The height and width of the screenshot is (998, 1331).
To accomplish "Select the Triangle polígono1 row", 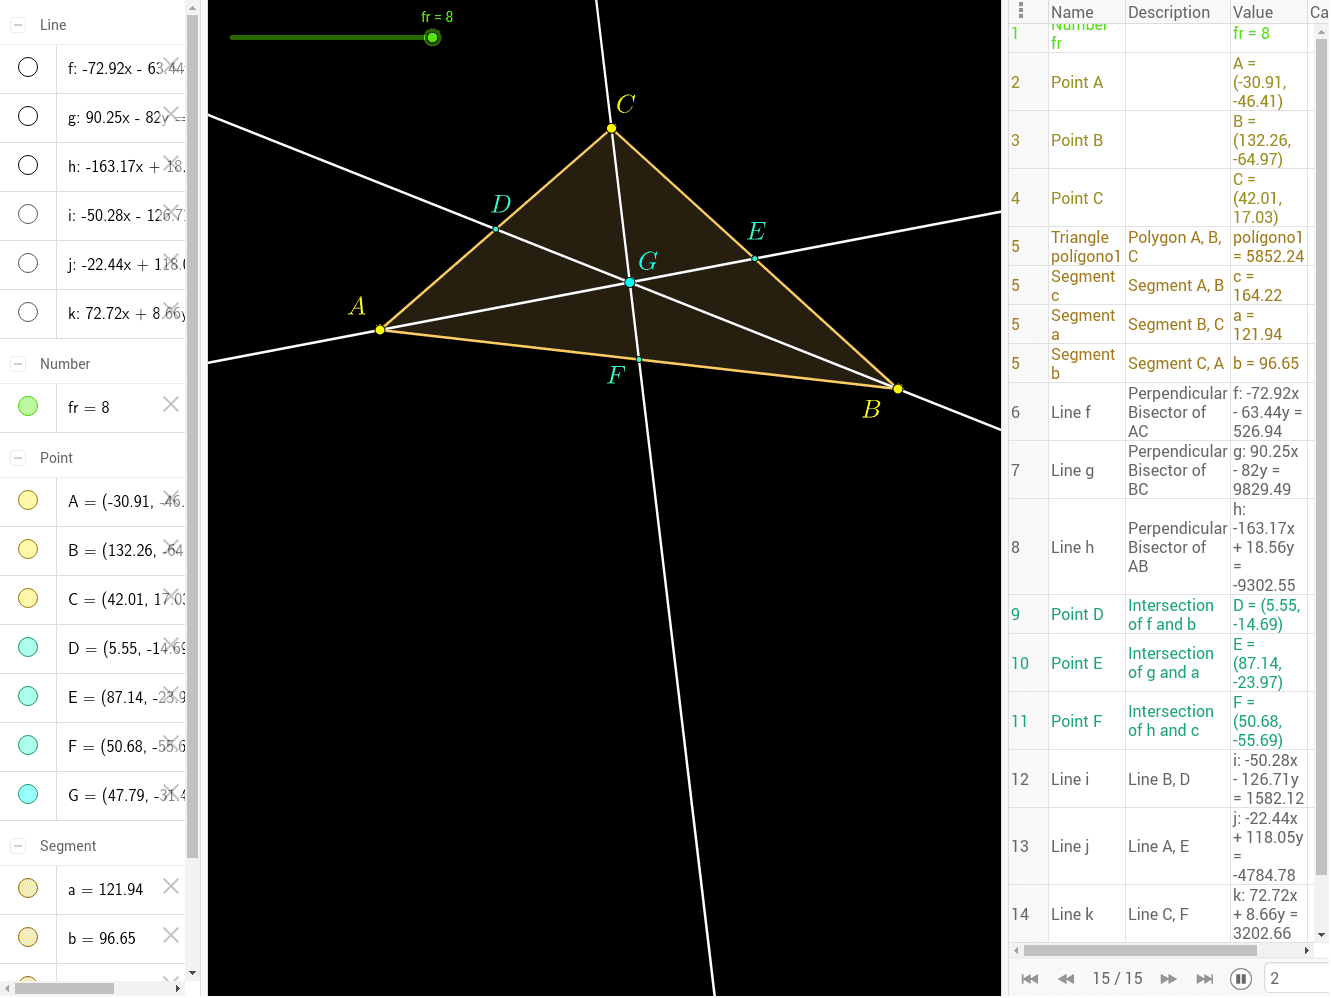I will tap(1159, 246).
